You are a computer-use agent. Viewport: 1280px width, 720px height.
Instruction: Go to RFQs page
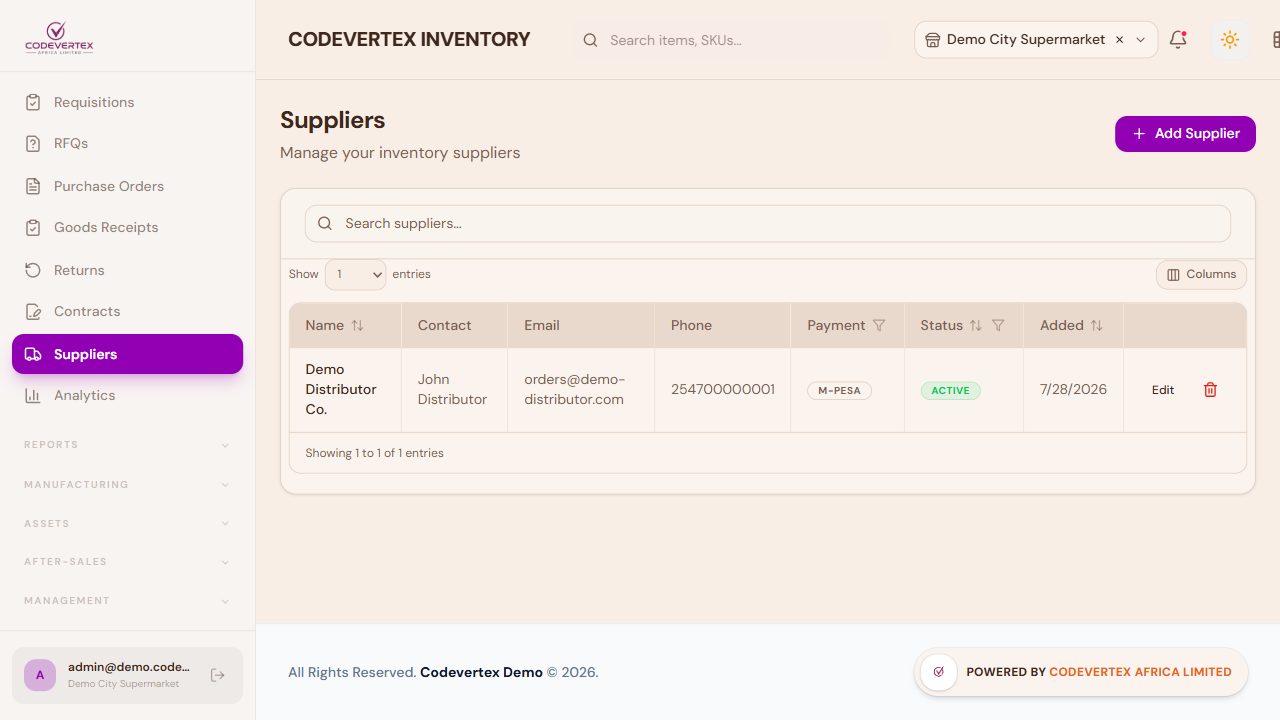pos(127,143)
